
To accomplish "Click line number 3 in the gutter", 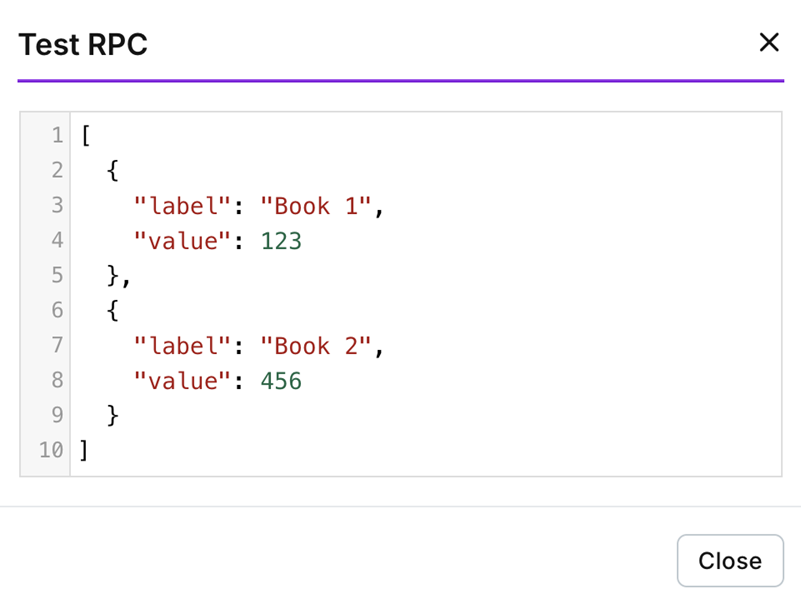I will pyautogui.click(x=57, y=205).
